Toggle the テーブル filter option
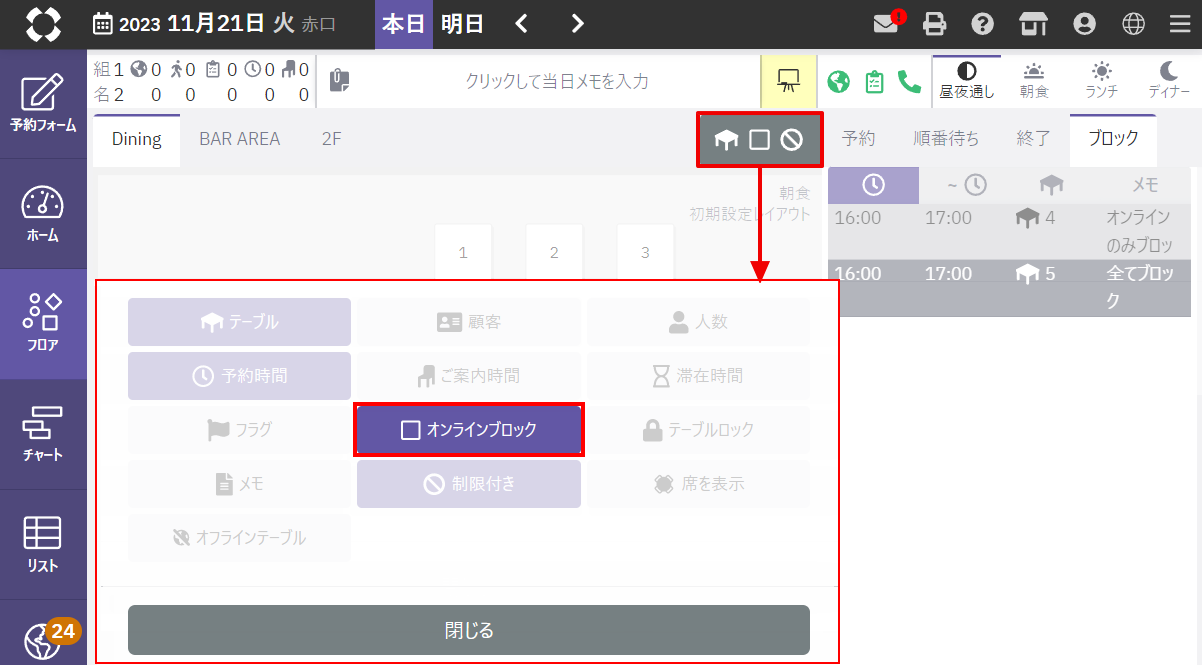1202x665 pixels. [239, 322]
